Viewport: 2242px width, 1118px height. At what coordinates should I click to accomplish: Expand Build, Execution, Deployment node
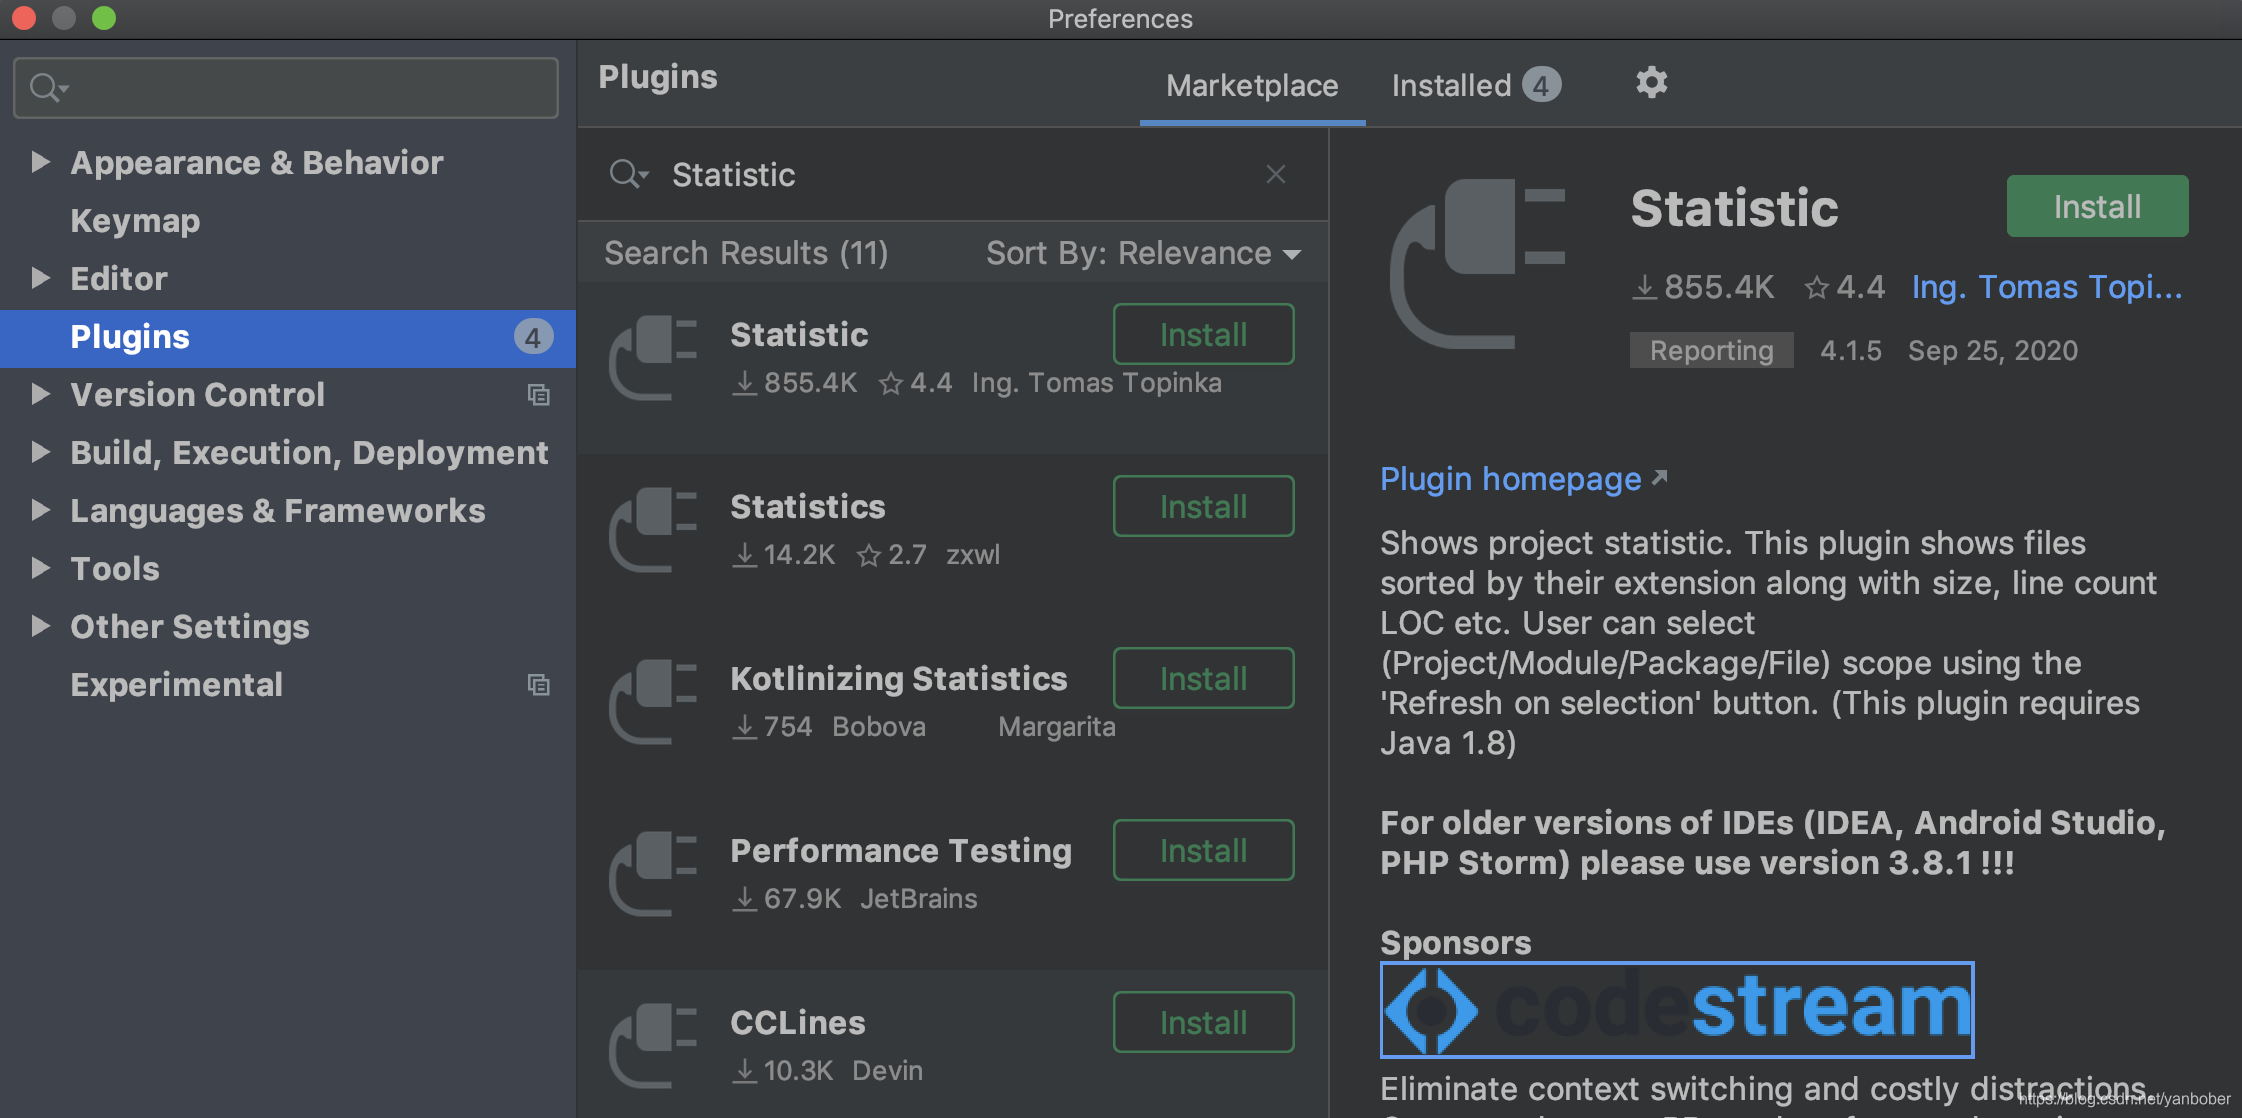coord(40,452)
